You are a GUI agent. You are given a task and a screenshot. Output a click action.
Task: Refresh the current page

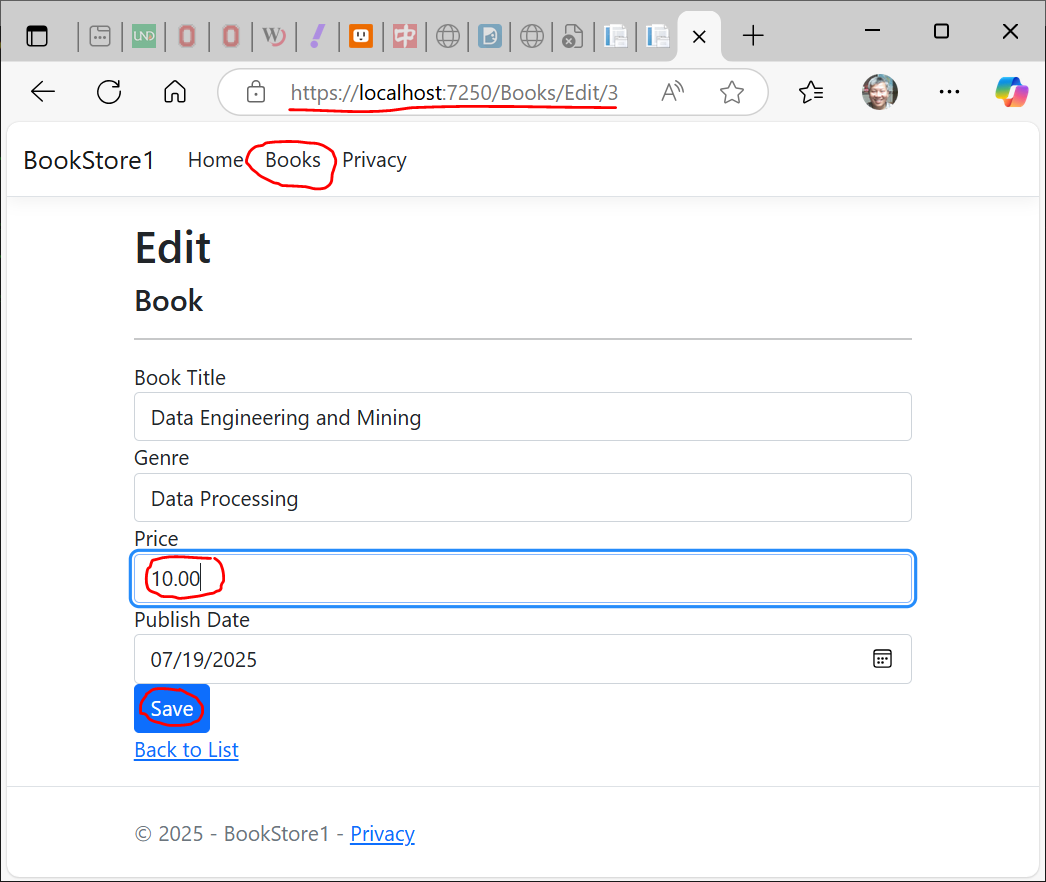click(109, 92)
